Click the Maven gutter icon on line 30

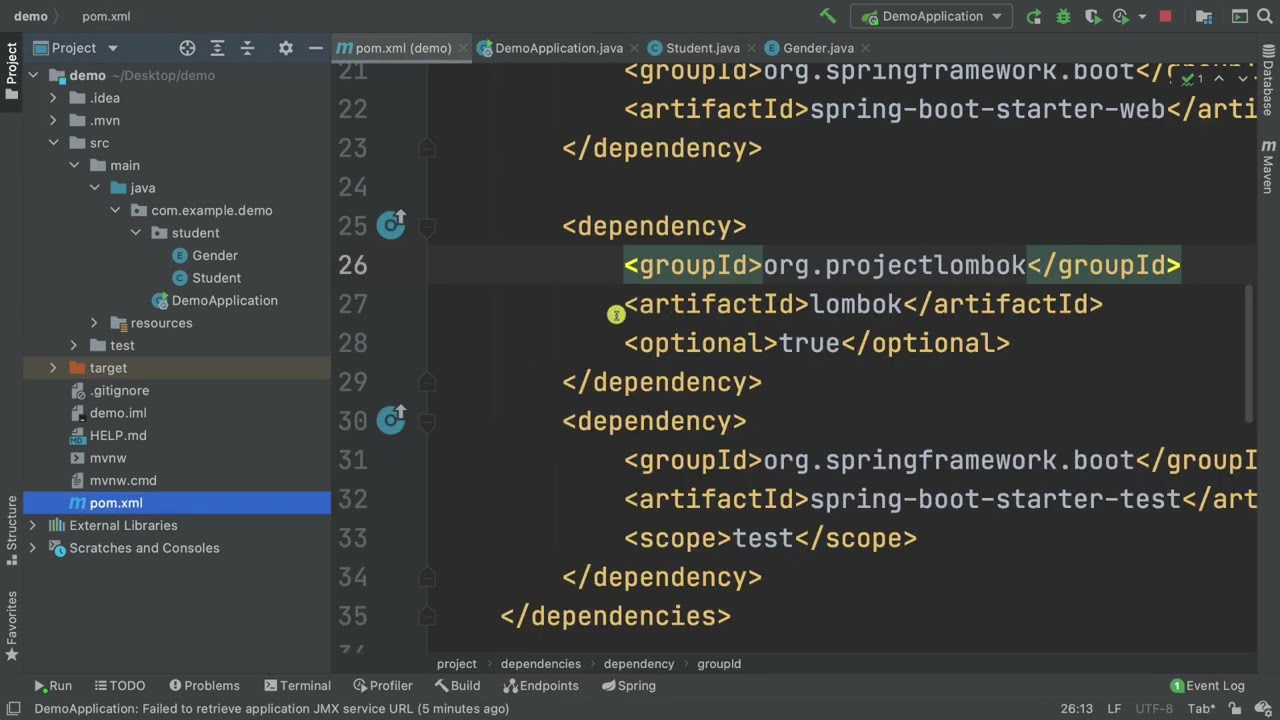(x=391, y=420)
